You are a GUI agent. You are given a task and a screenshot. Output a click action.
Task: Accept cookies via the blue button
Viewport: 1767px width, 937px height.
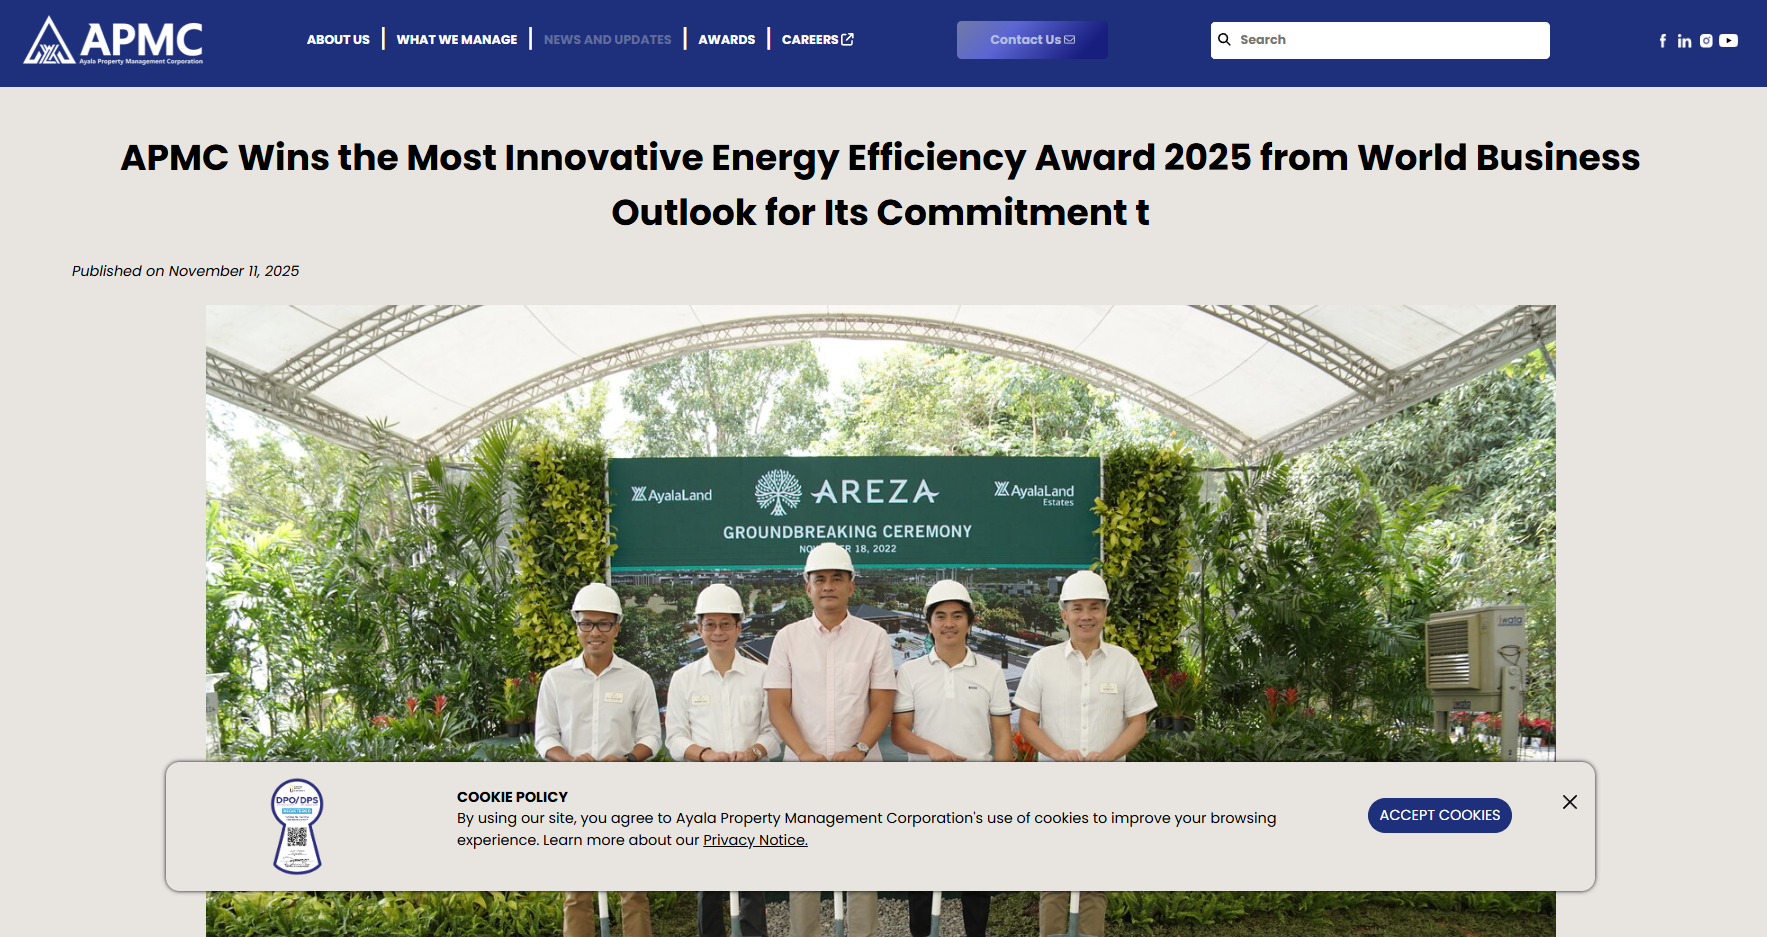pyautogui.click(x=1439, y=815)
